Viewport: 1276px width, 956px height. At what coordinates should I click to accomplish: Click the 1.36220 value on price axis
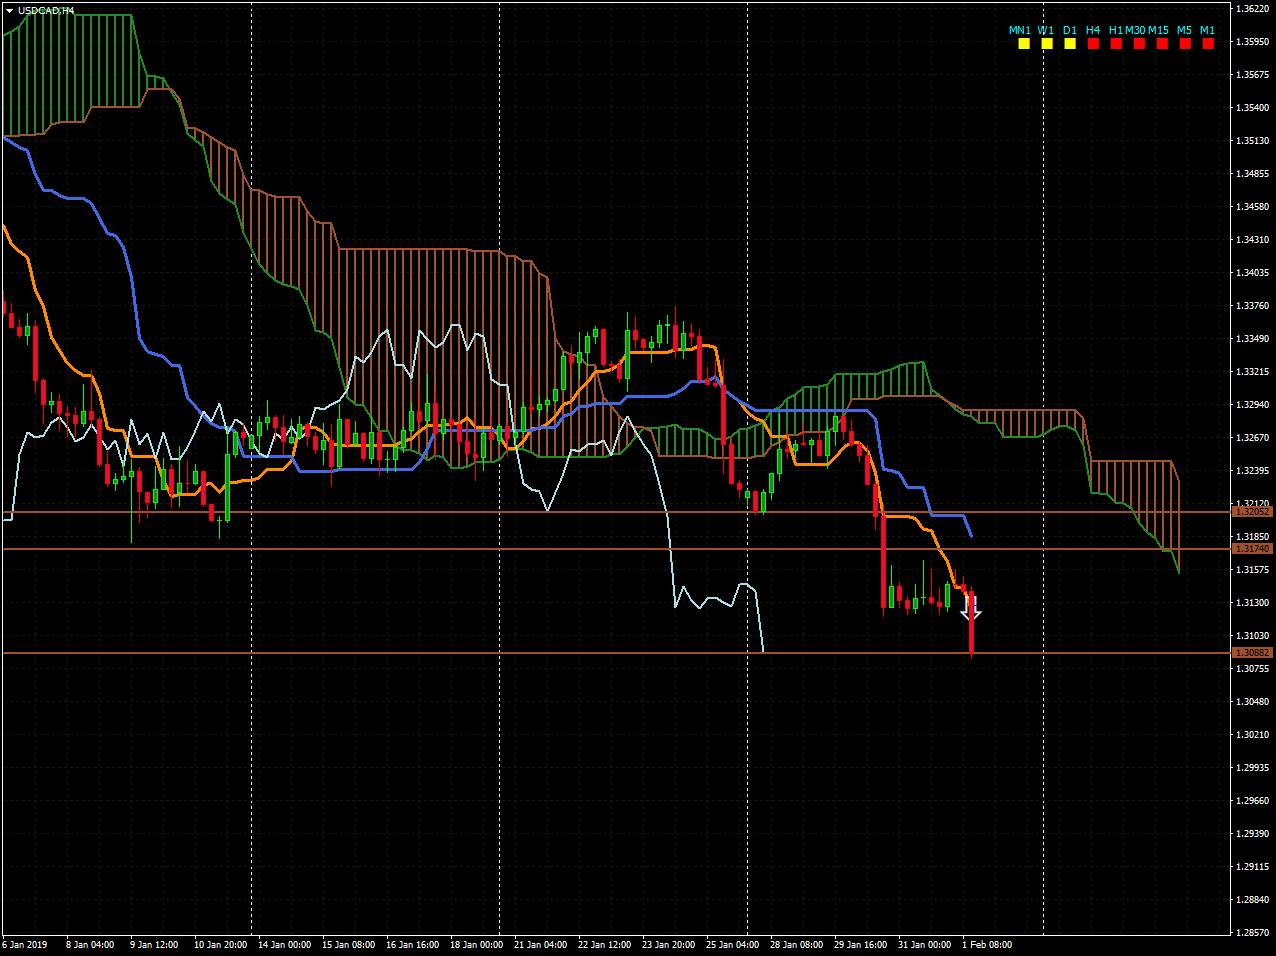pos(1253,9)
